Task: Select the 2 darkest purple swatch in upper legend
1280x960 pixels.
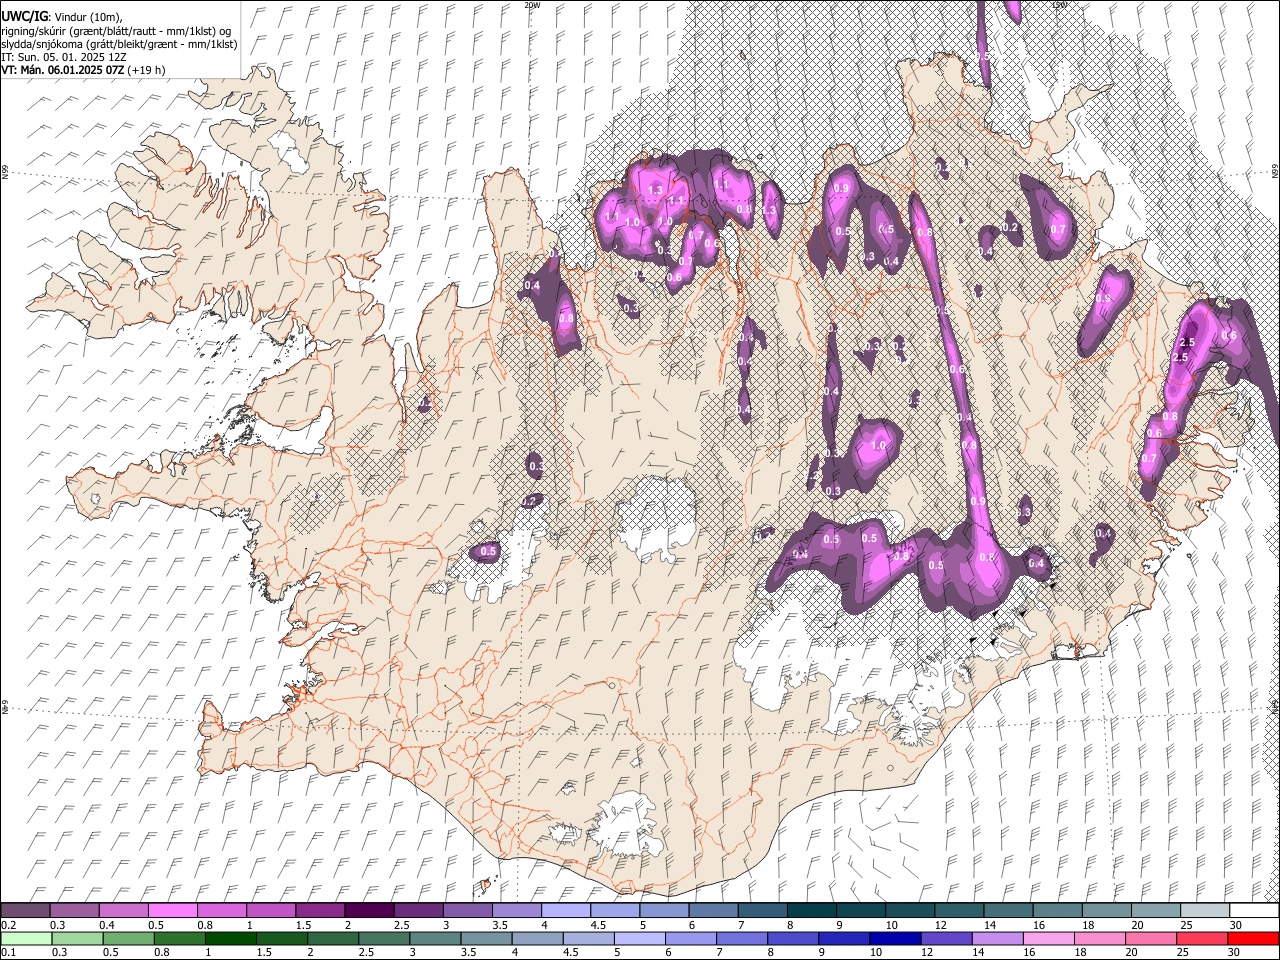Action: tap(368, 911)
